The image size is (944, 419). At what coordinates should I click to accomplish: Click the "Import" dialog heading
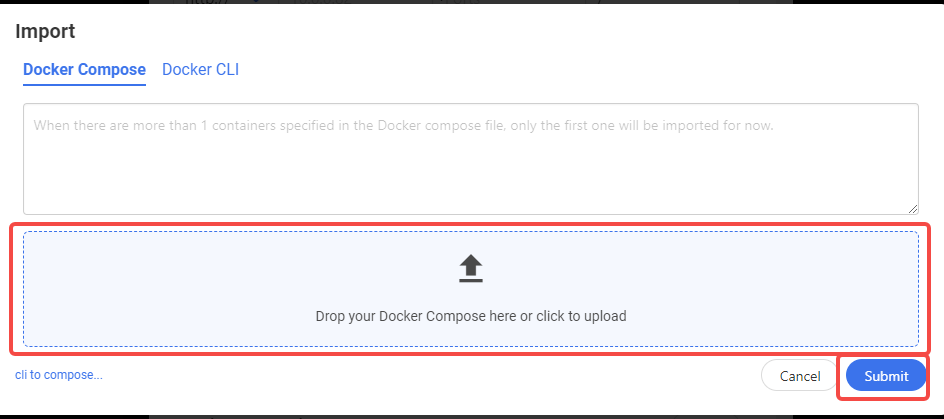[x=45, y=31]
